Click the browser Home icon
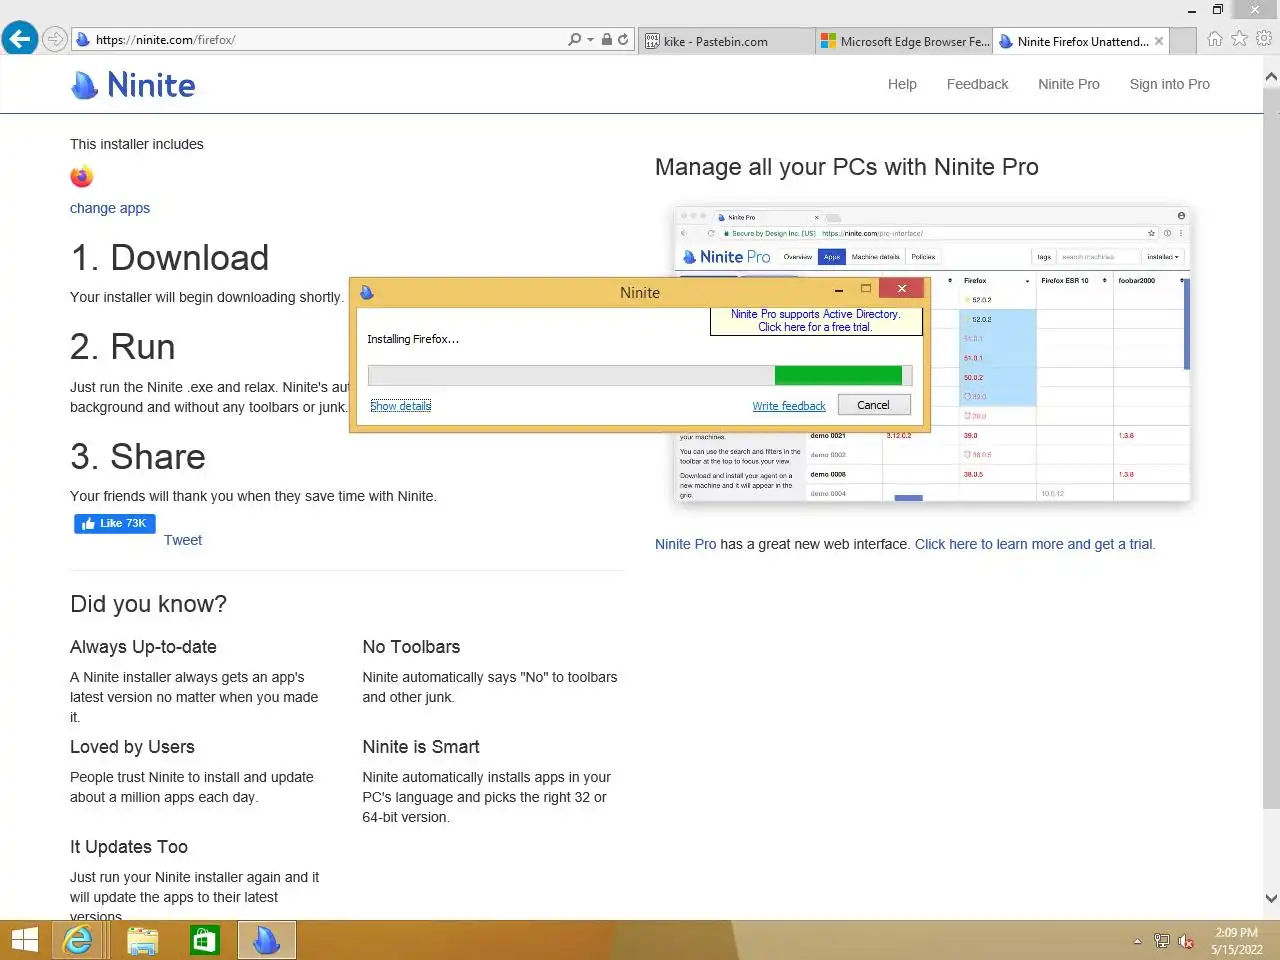 [x=1215, y=39]
